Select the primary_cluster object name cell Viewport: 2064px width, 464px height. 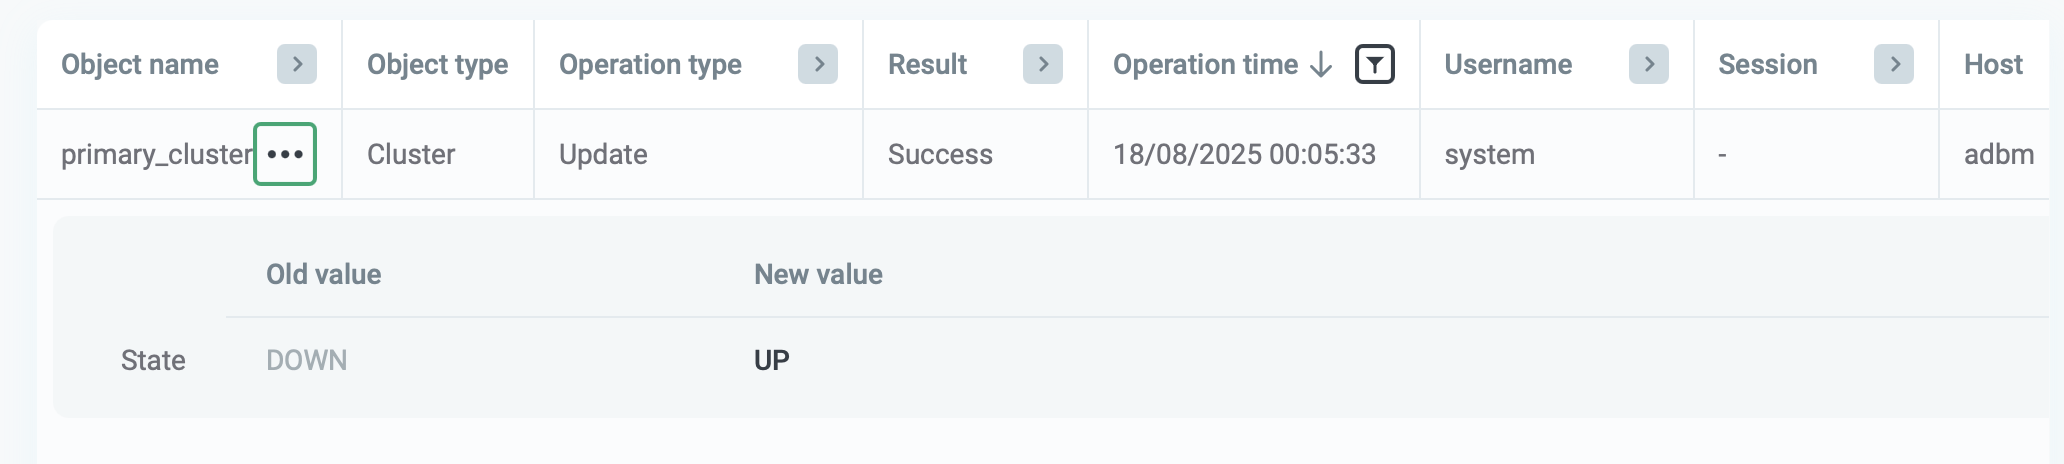[x=156, y=154]
